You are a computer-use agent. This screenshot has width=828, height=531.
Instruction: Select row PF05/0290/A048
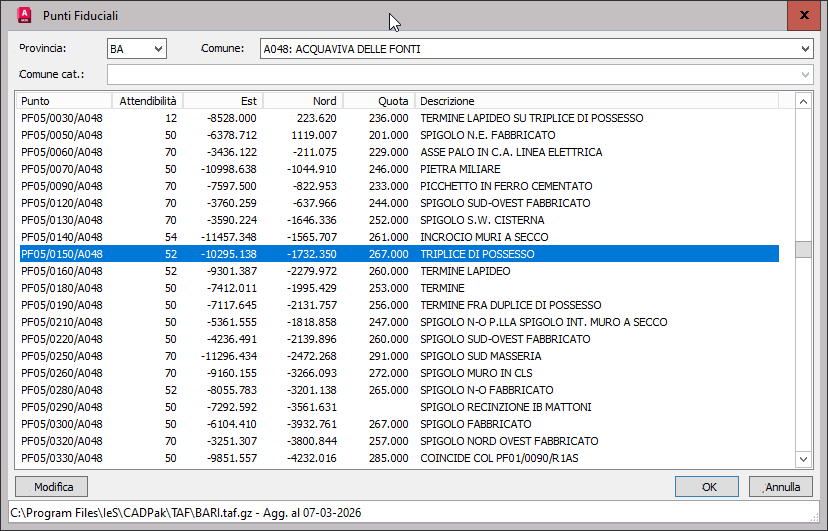(x=399, y=407)
